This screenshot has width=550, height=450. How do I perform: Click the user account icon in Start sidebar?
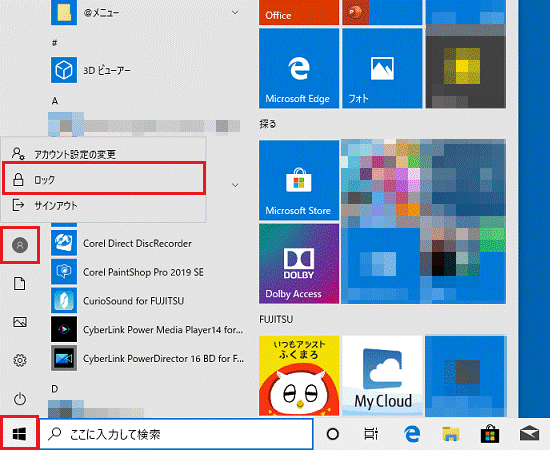pos(20,245)
